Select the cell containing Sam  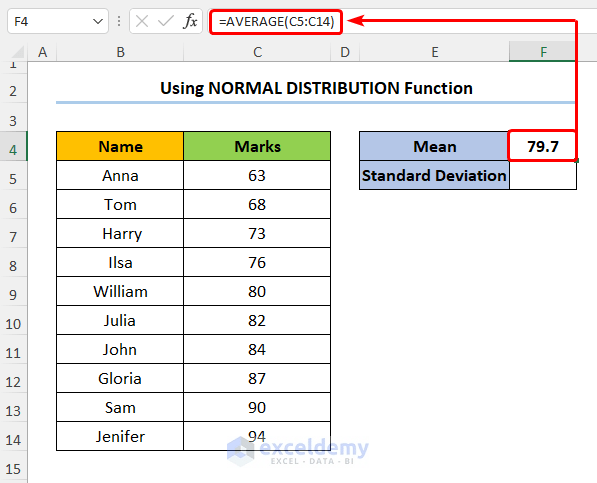[x=120, y=407]
